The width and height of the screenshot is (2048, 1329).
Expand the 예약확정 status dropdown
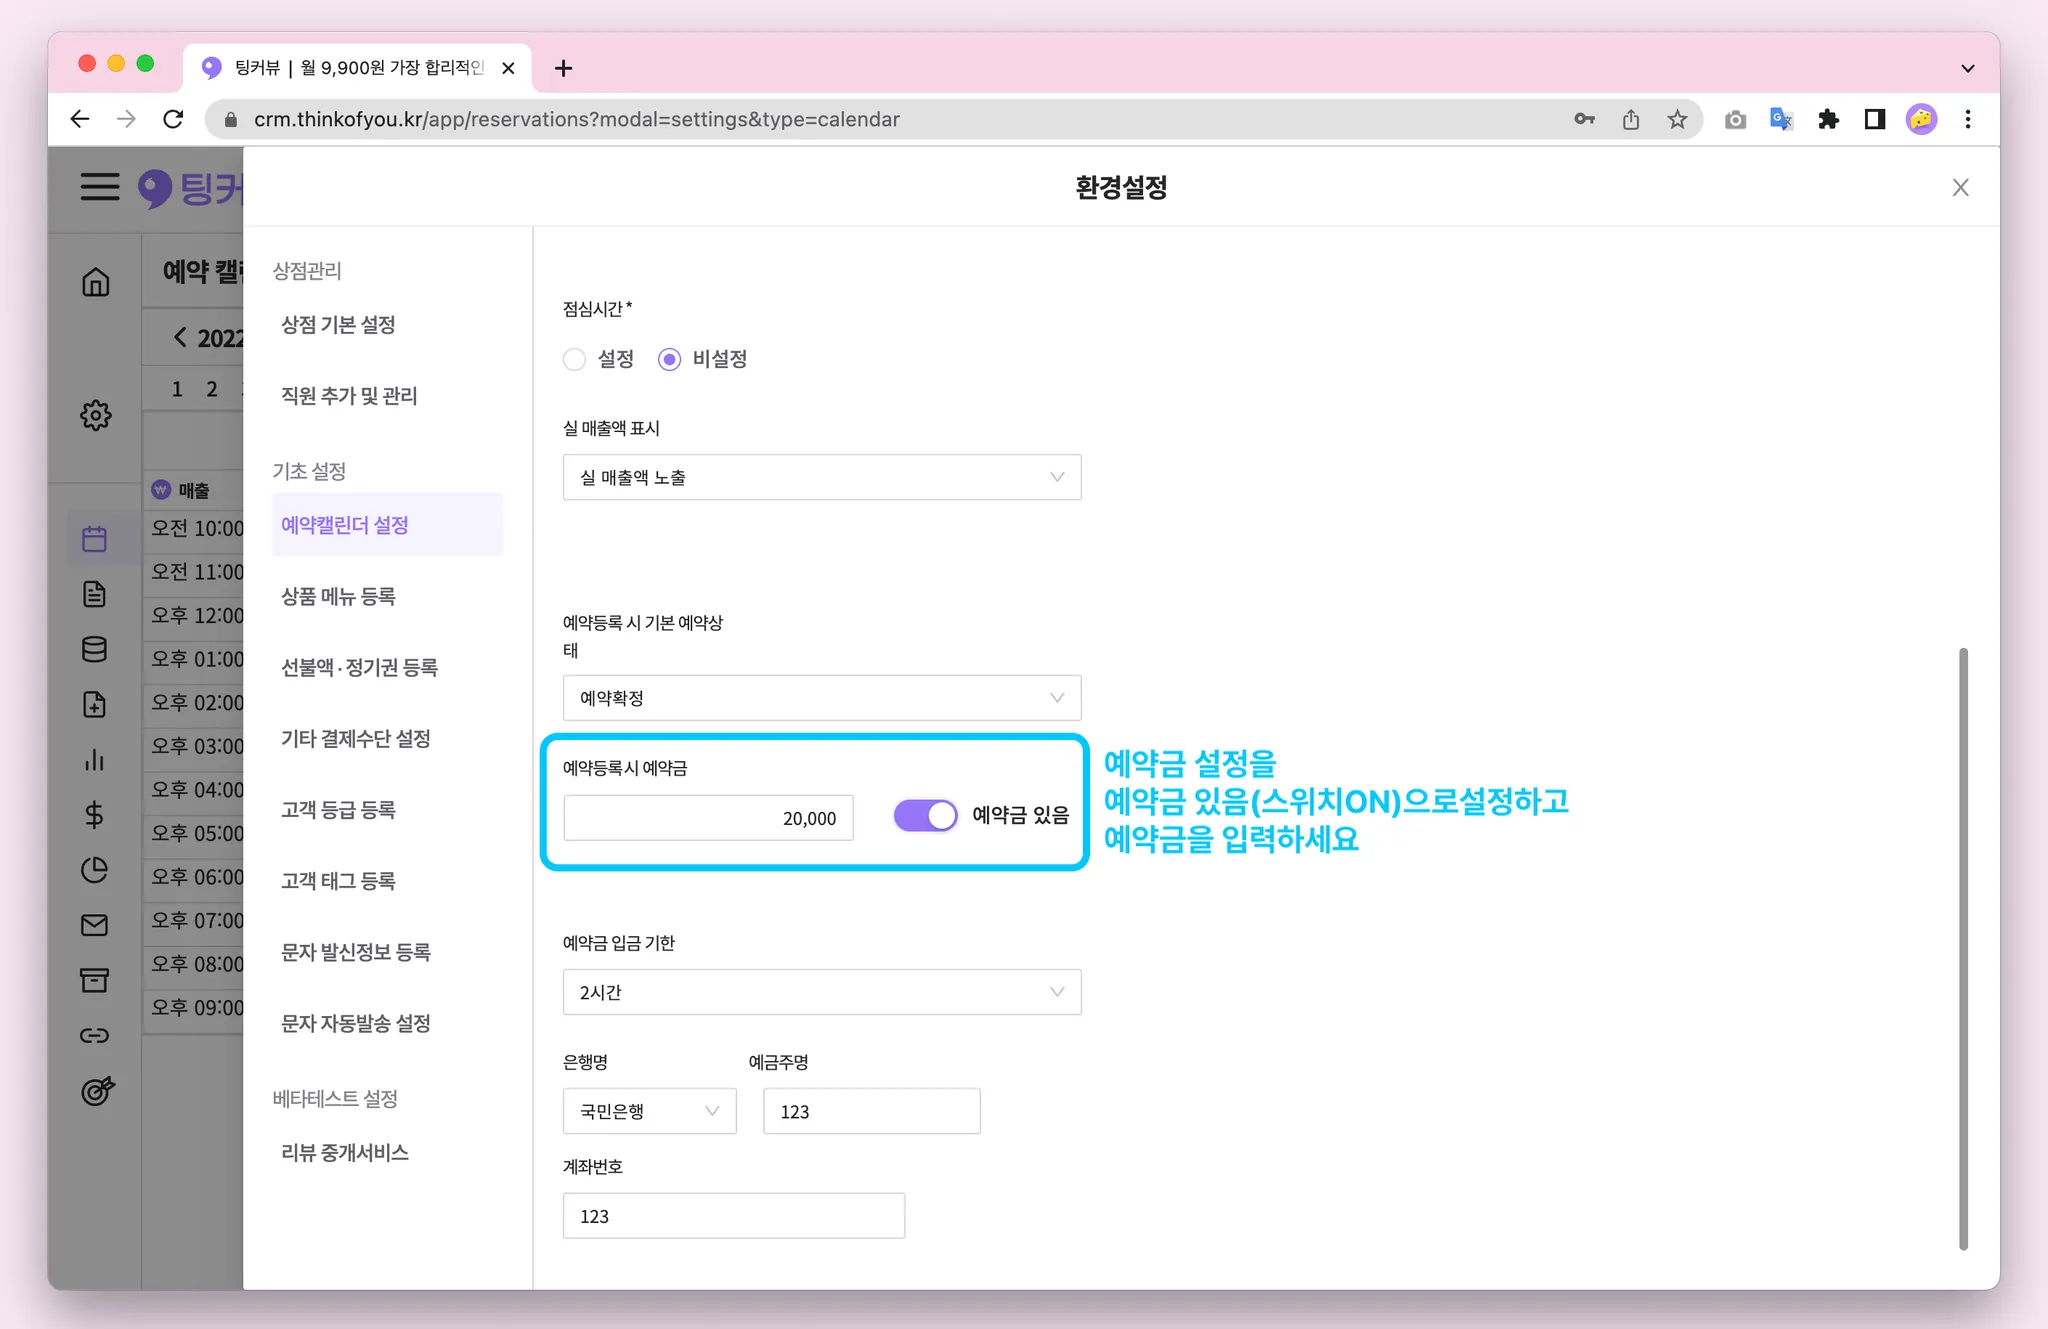[x=821, y=698]
